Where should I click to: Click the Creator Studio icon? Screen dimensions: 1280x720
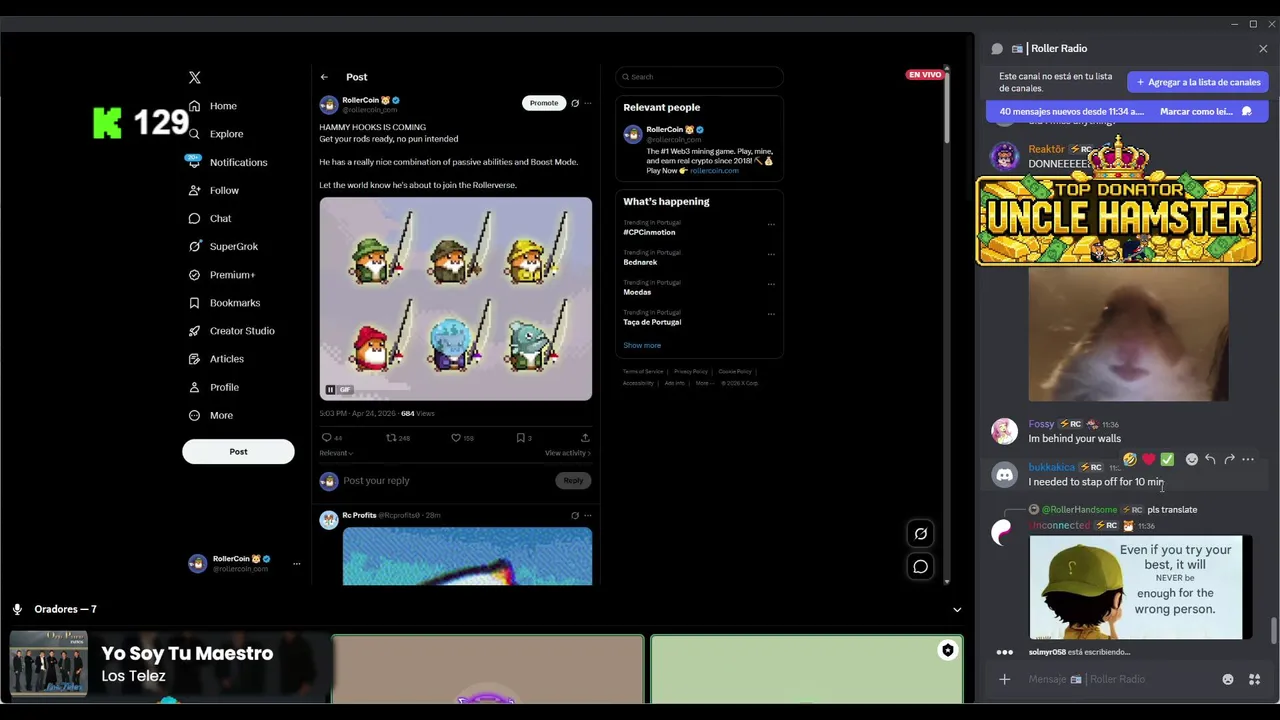click(x=194, y=331)
